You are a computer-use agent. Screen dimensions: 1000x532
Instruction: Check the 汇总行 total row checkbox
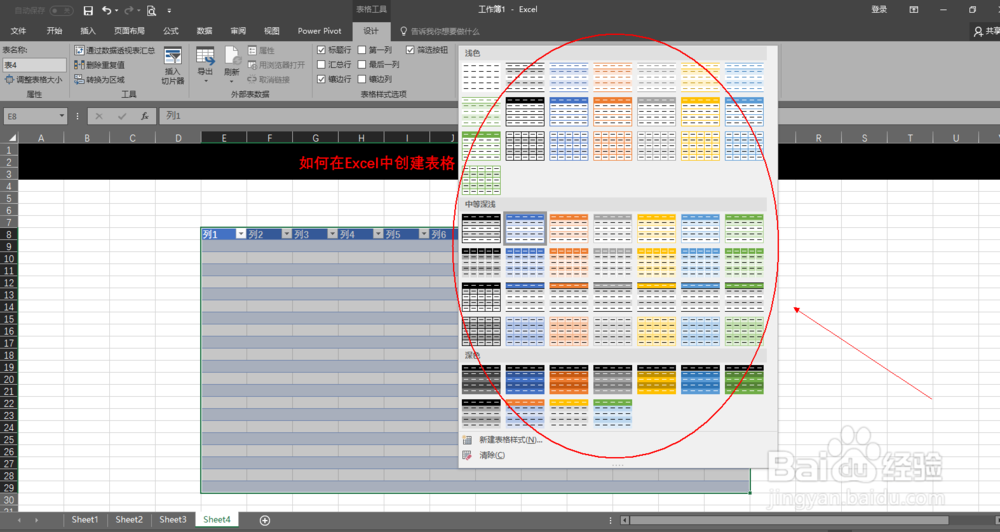click(x=321, y=64)
